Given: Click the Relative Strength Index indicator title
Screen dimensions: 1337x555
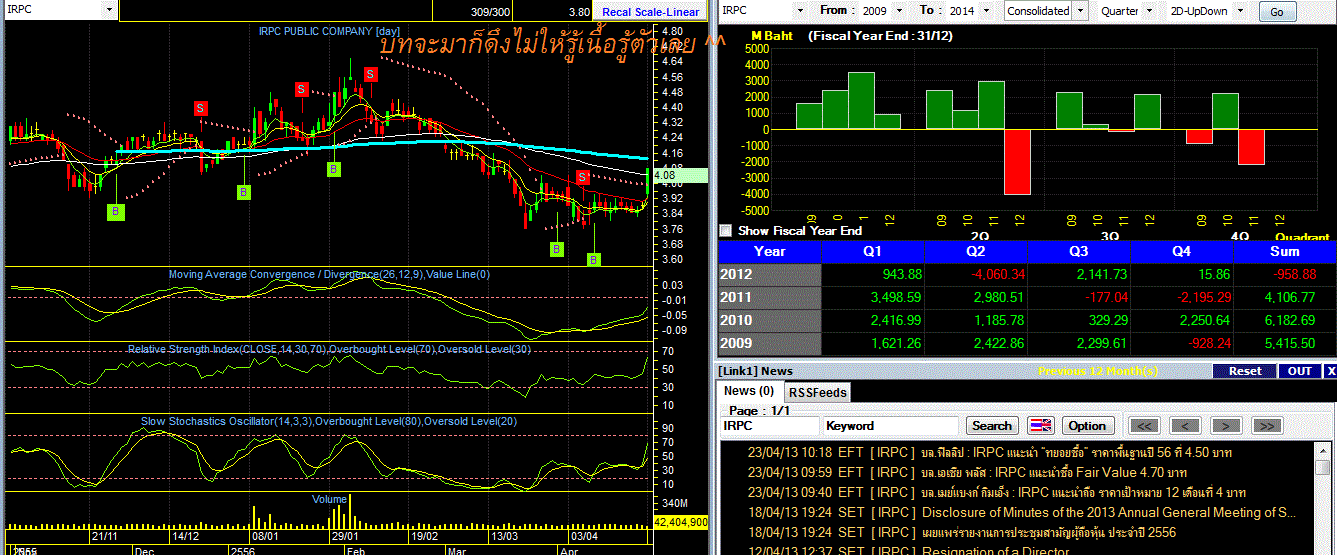Looking at the screenshot, I should pyautogui.click(x=329, y=349).
